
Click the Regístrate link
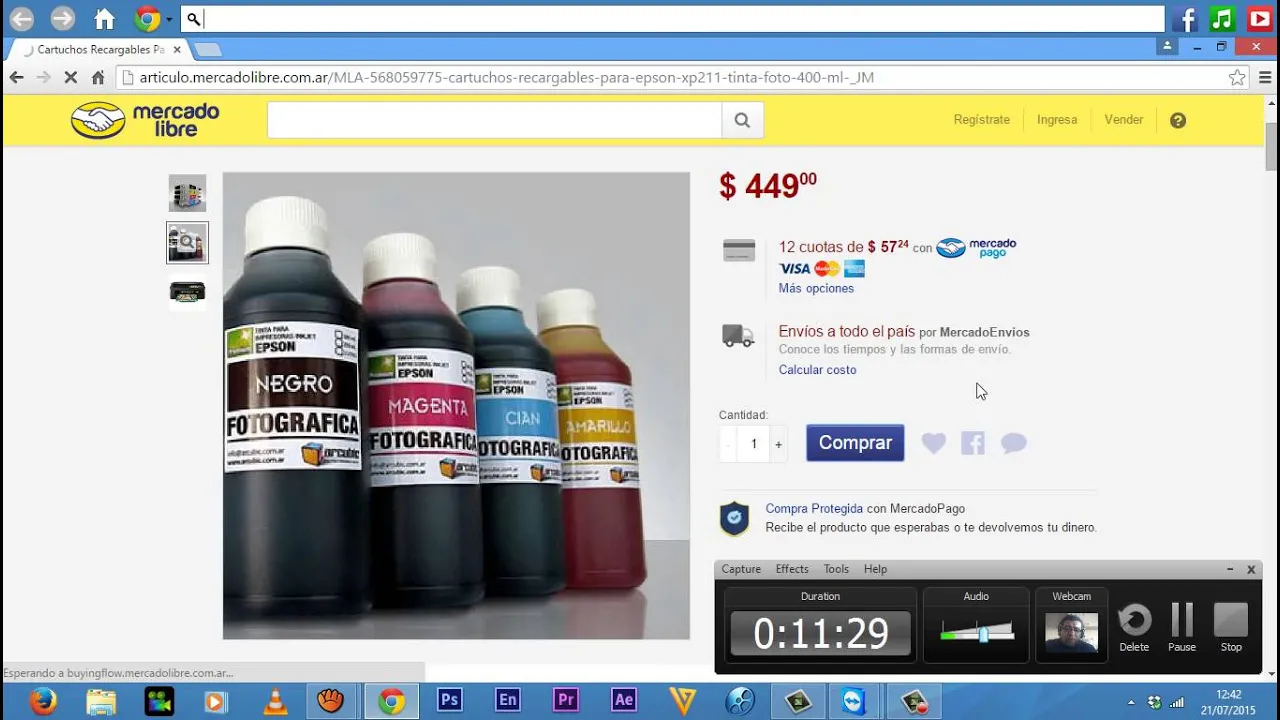click(x=981, y=120)
